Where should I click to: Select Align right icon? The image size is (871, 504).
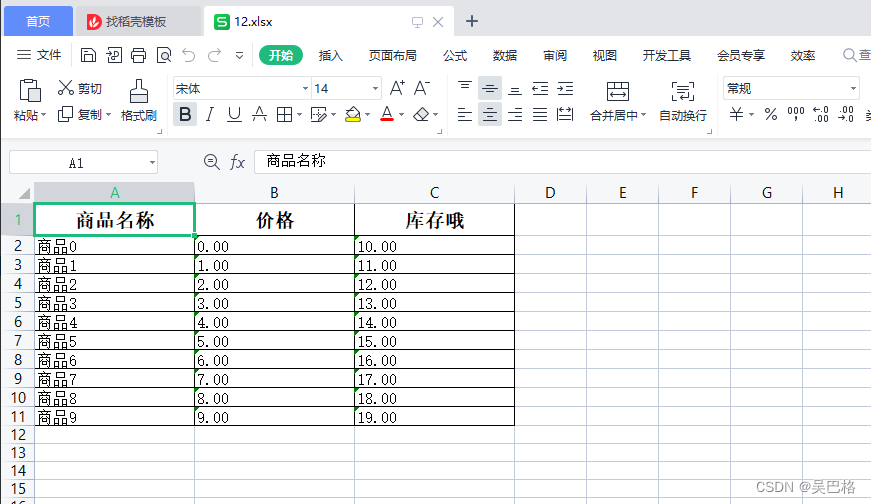click(515, 114)
